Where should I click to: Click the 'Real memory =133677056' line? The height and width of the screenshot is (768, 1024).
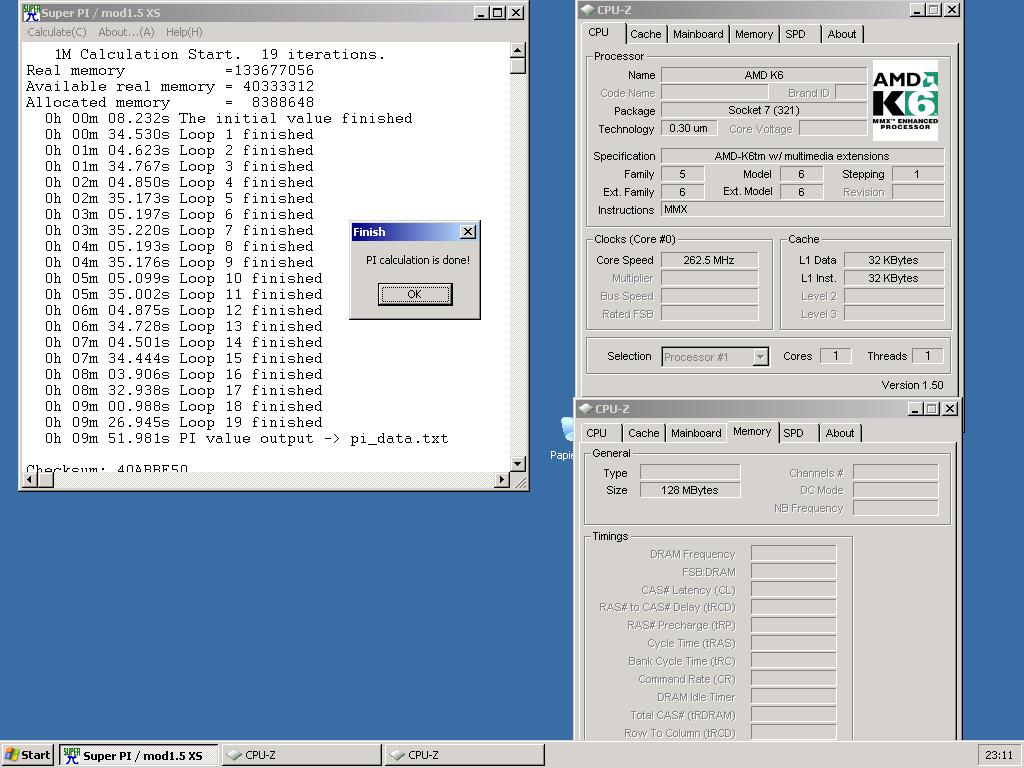[x=170, y=71]
